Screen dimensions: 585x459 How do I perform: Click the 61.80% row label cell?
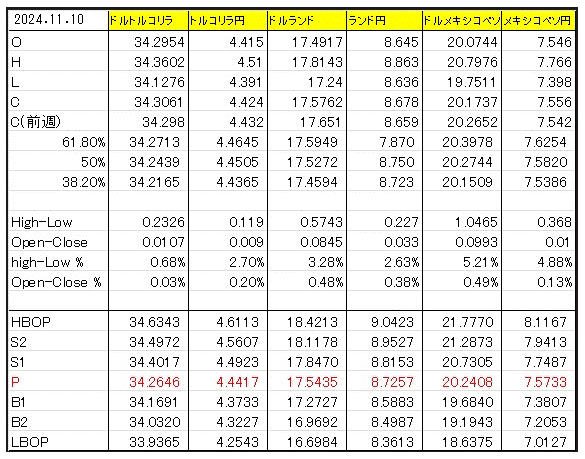coord(58,142)
